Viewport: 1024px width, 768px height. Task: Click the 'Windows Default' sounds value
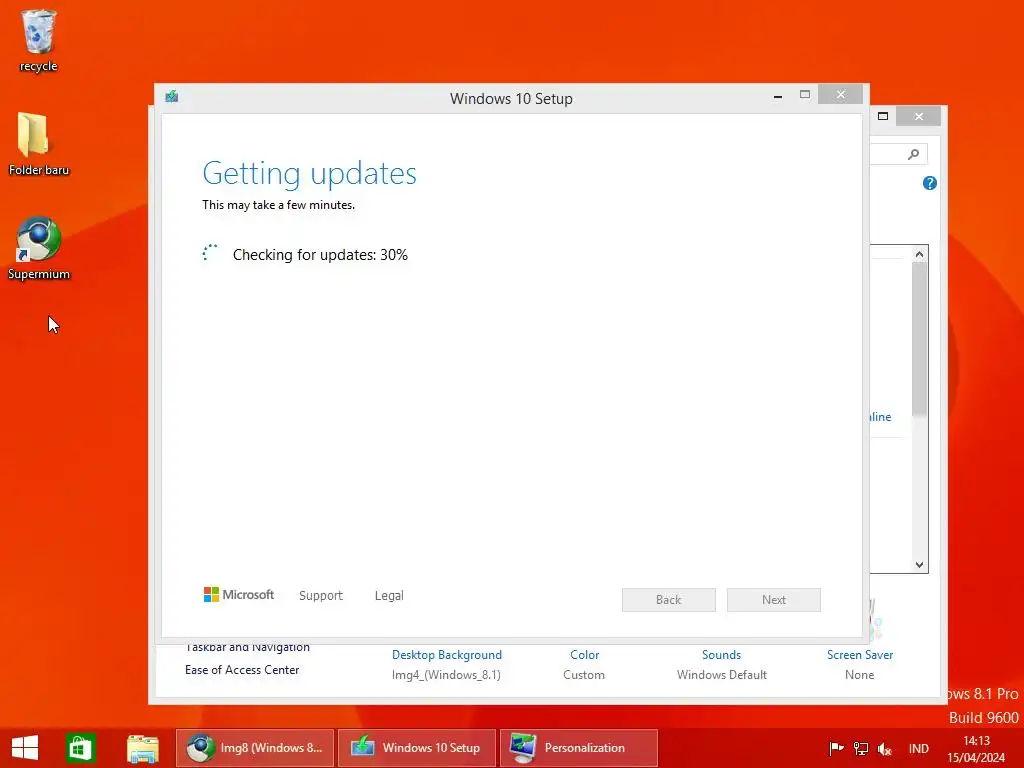click(722, 675)
